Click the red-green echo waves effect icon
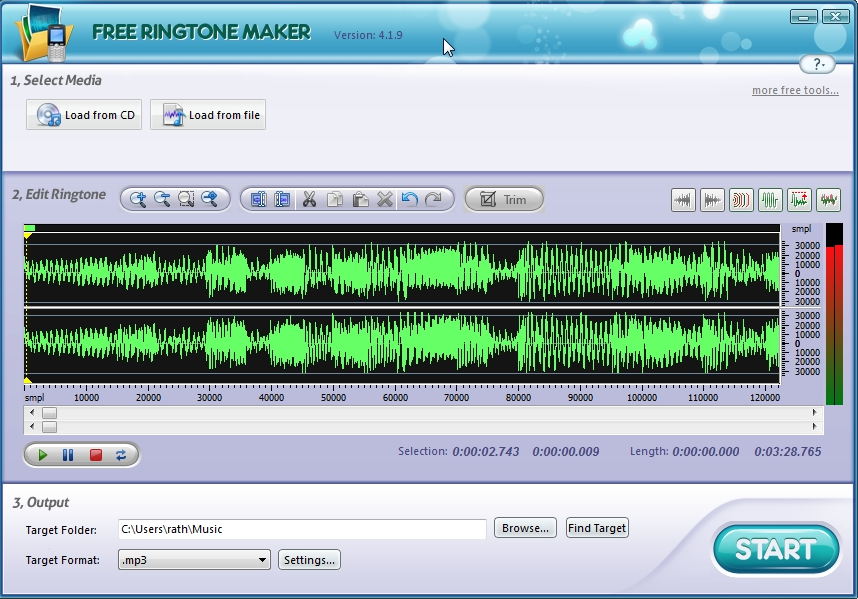This screenshot has height=599, width=858. (741, 200)
